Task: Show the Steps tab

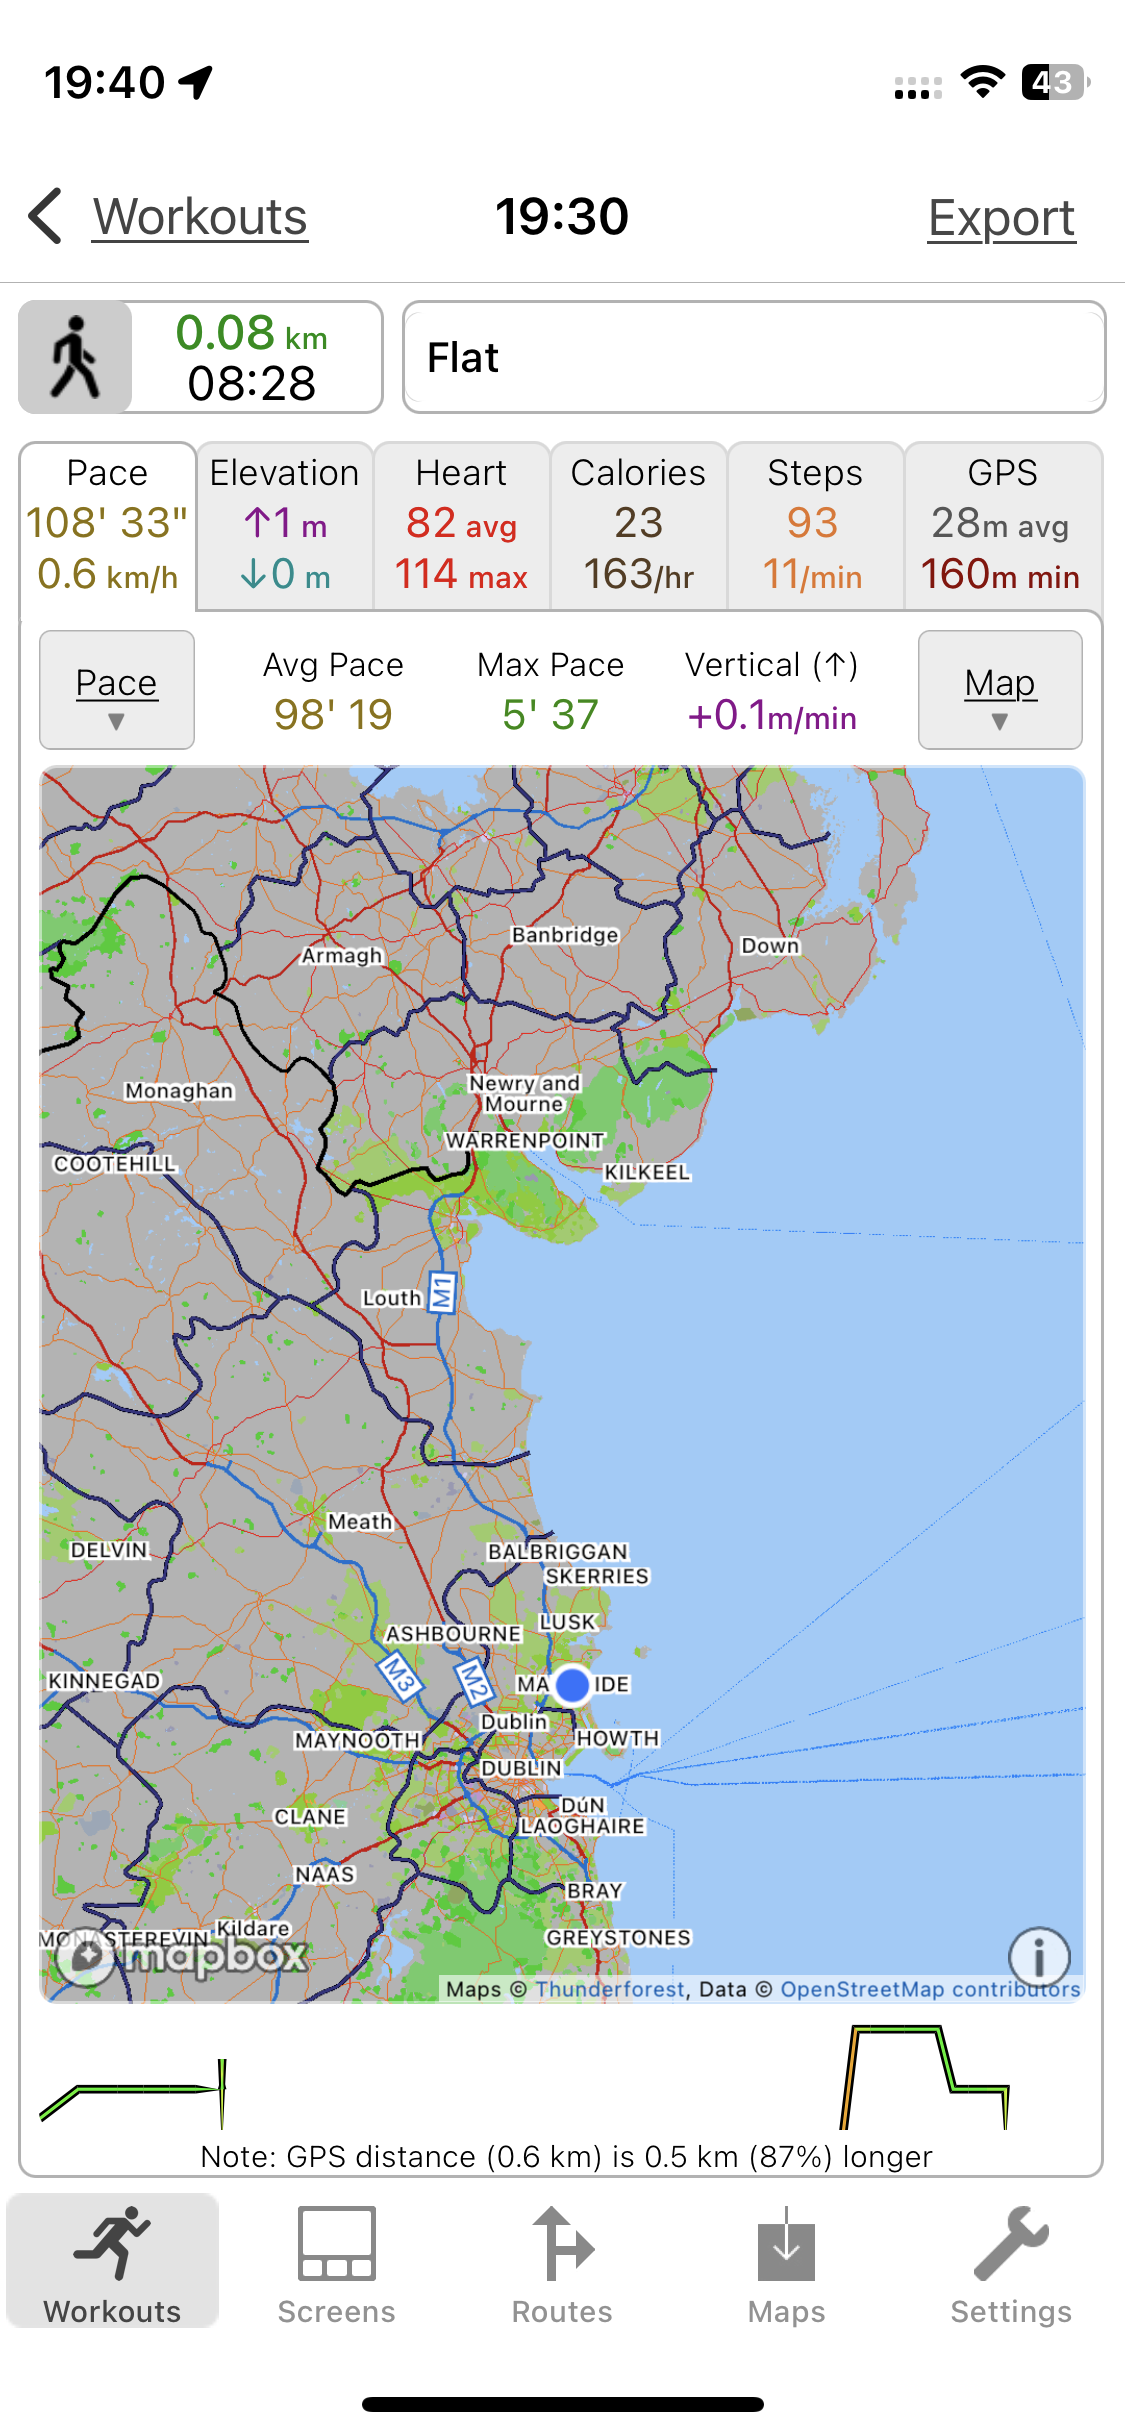Action: coord(814,526)
